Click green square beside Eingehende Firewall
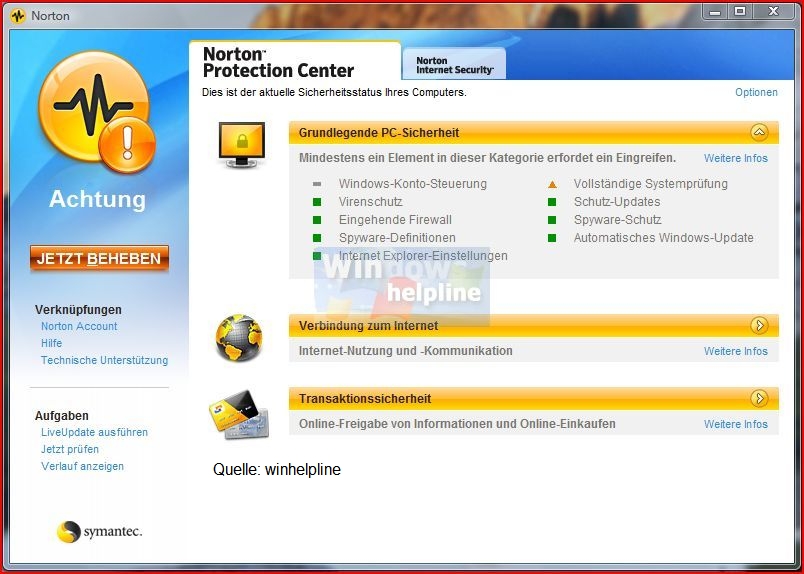Image resolution: width=804 pixels, height=574 pixels. (x=317, y=220)
